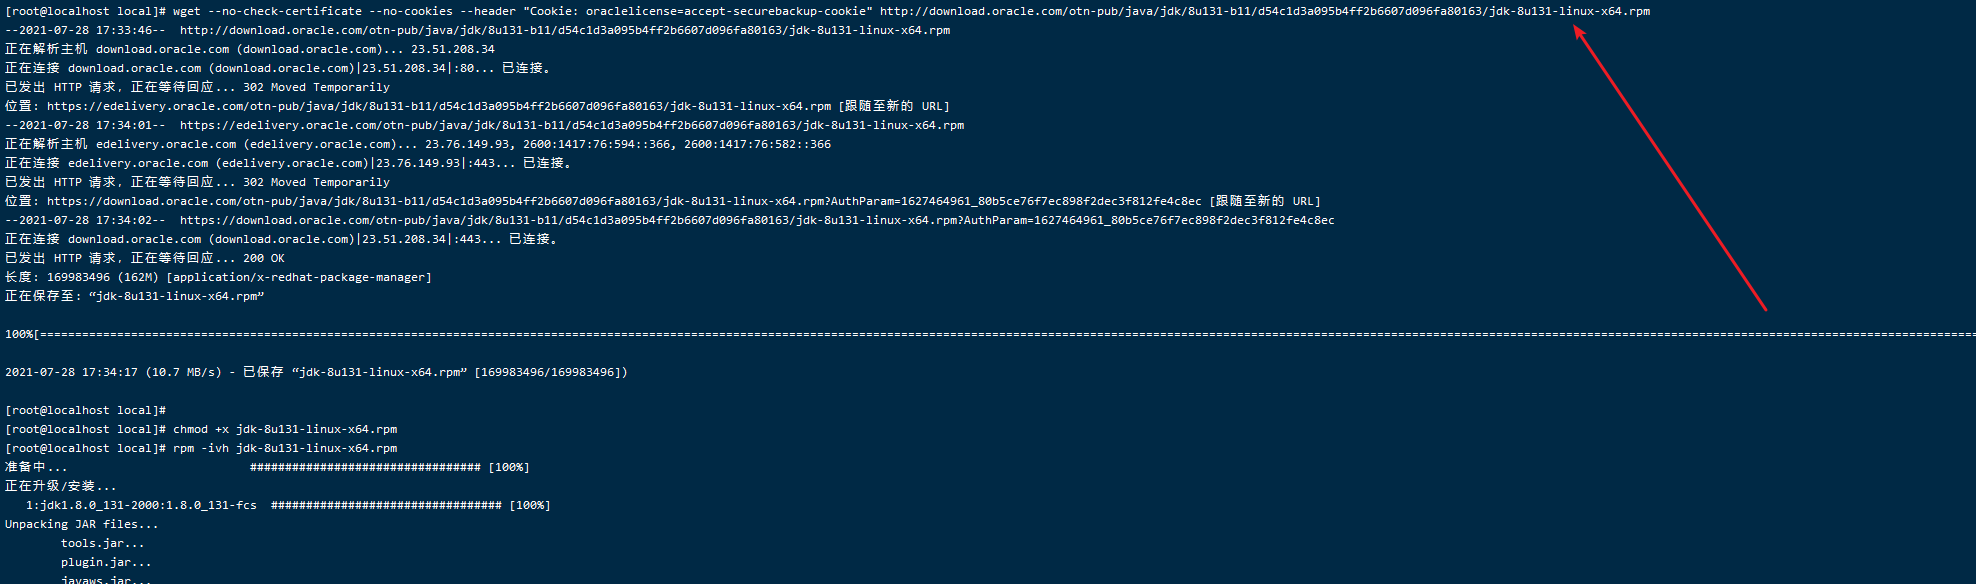
Task: Click the edelivery.oracle.com URL after first 位置
Action: tap(439, 106)
